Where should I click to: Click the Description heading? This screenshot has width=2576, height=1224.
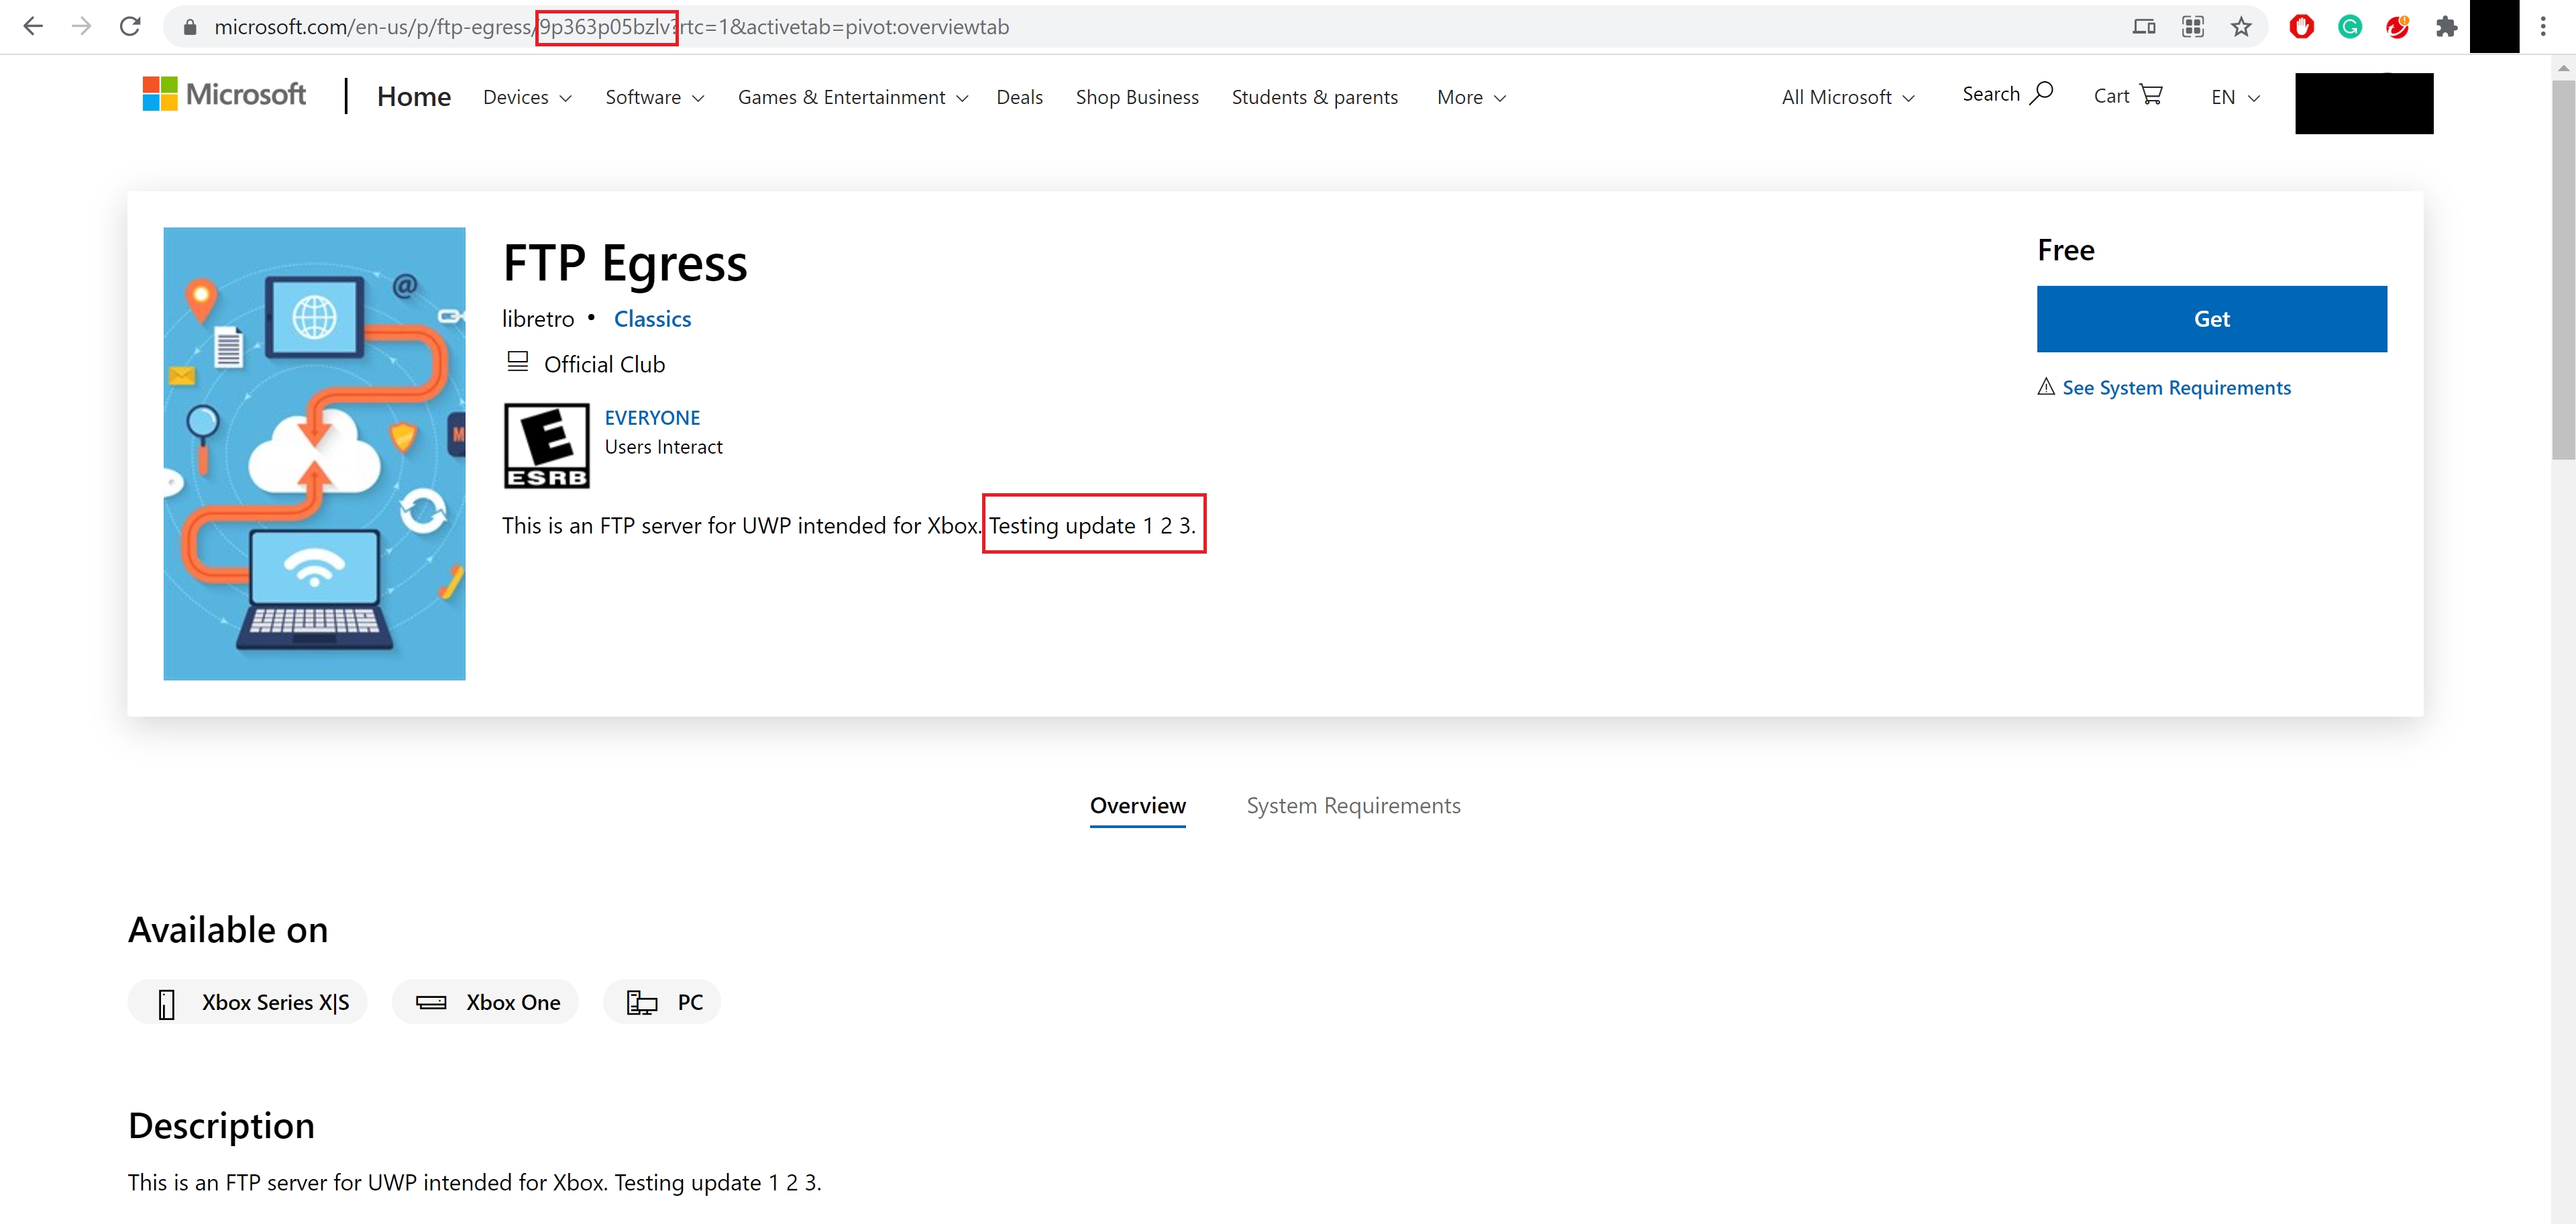click(221, 1126)
